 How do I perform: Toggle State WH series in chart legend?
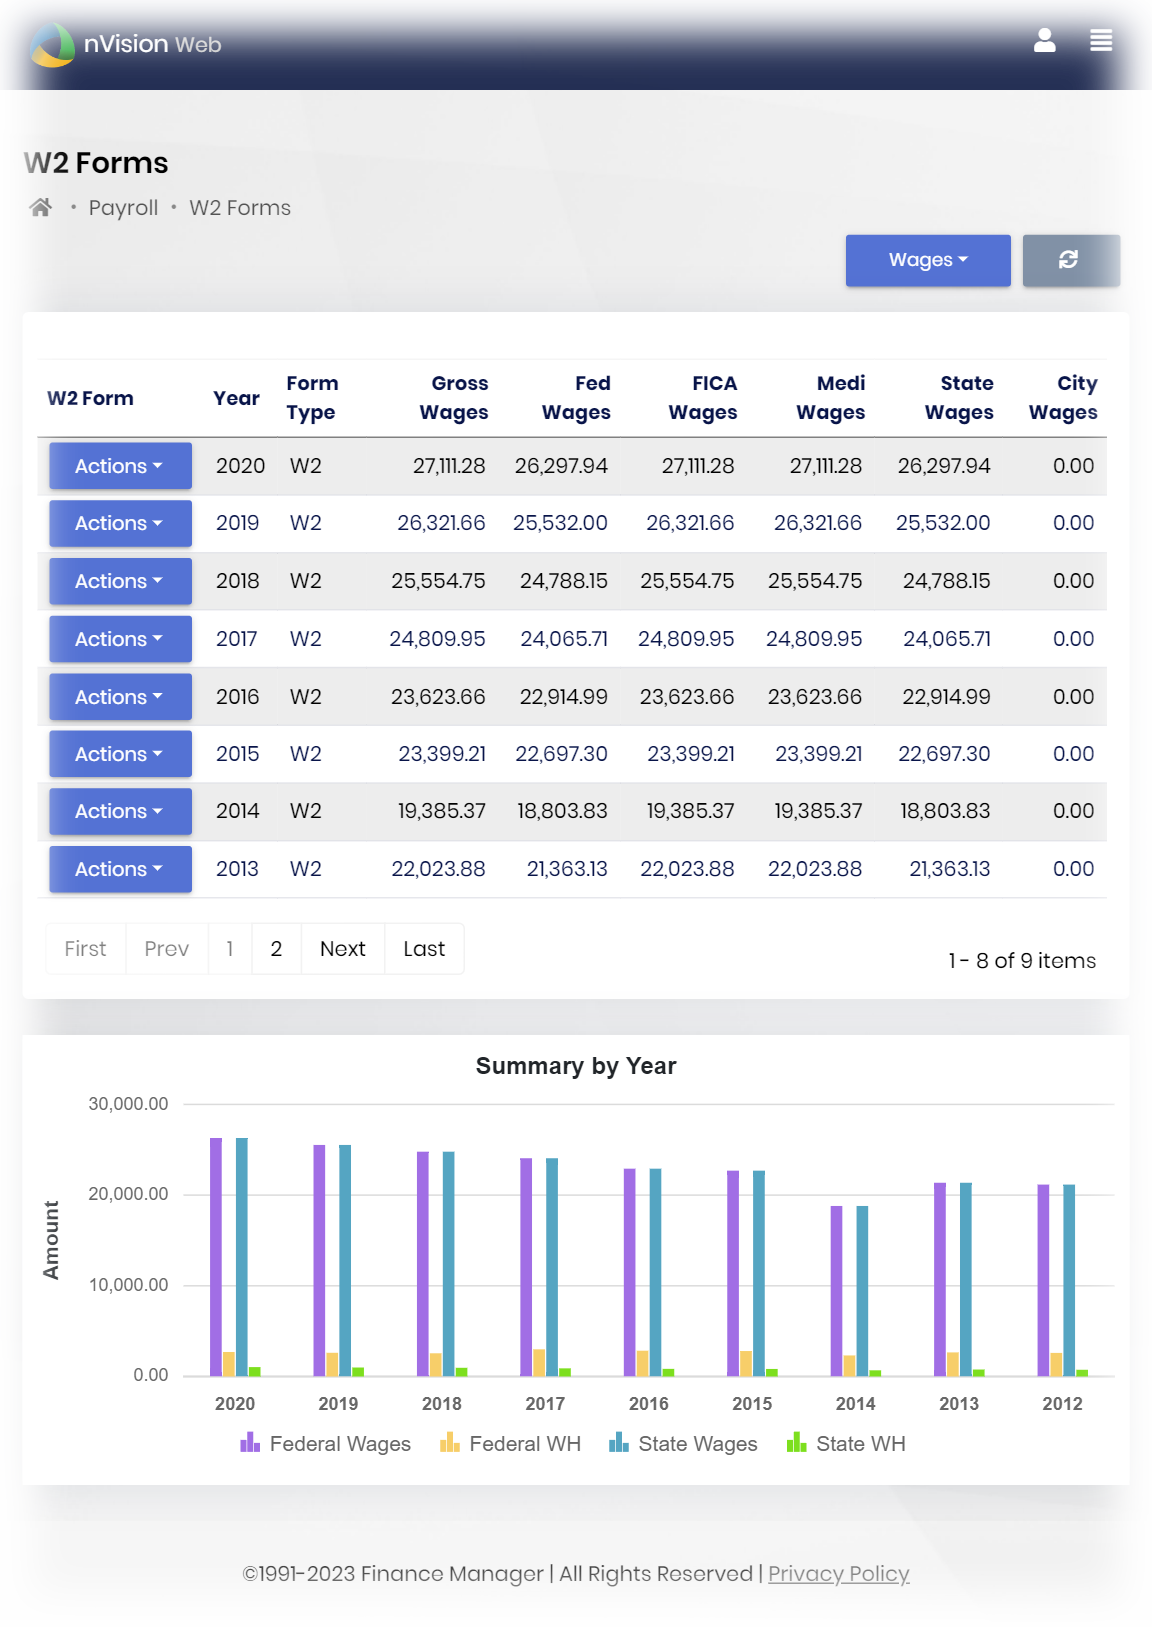tap(846, 1443)
